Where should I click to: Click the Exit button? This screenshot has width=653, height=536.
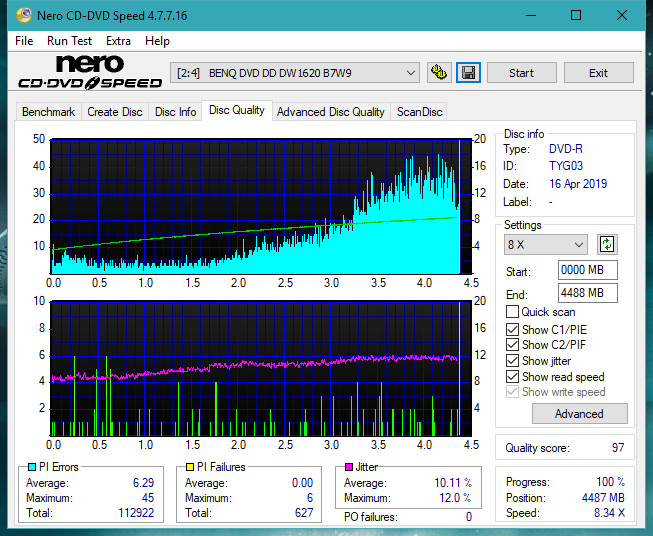[598, 73]
